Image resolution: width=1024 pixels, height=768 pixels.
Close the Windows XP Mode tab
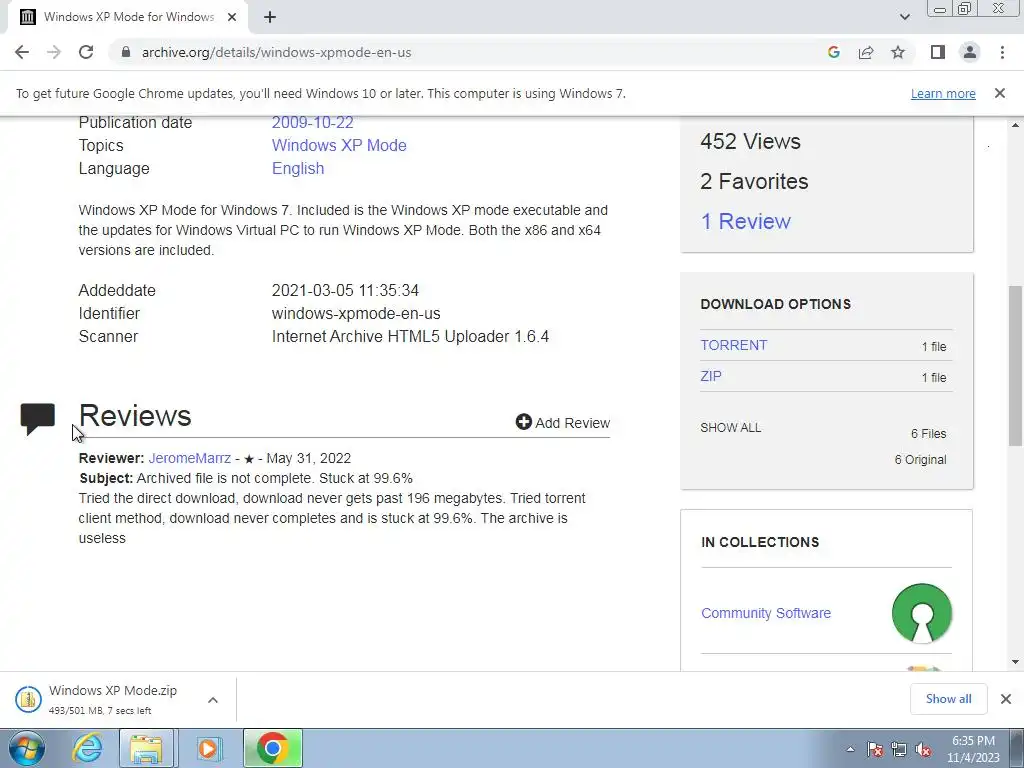pyautogui.click(x=232, y=17)
